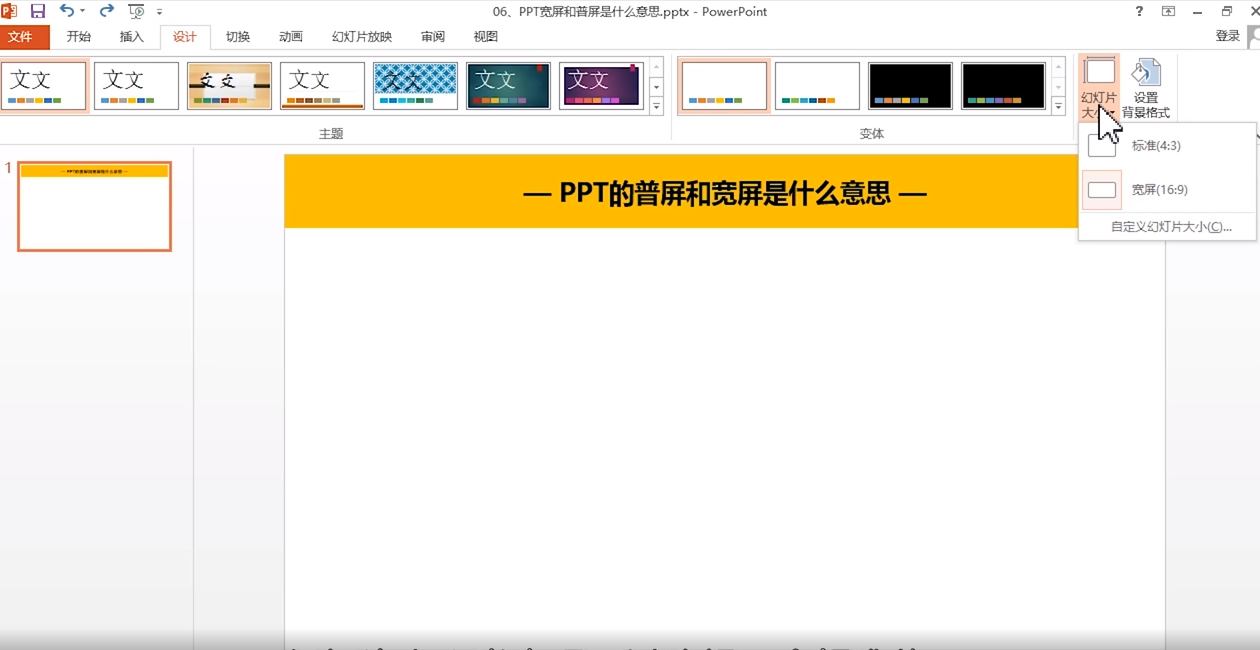Open the Customize Quick Access Toolbar arrow
The width and height of the screenshot is (1260, 650).
pos(159,12)
